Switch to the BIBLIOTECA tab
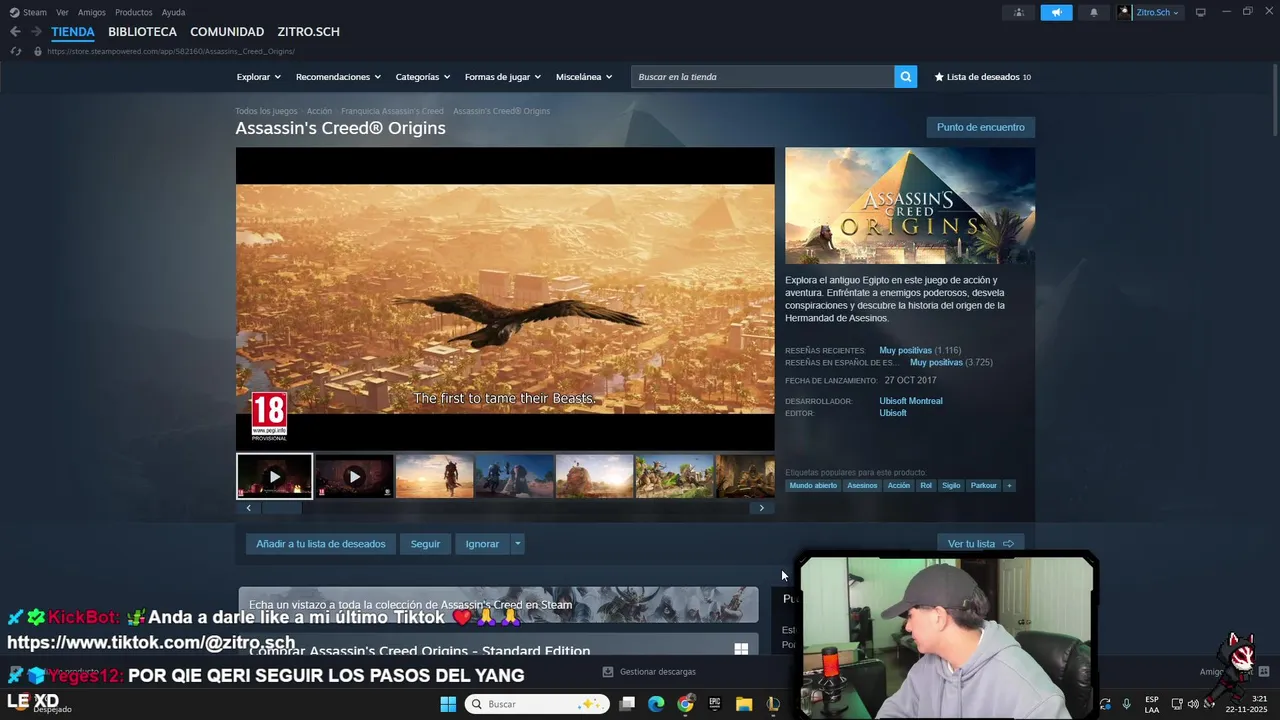The height and width of the screenshot is (720, 1280). pyautogui.click(x=142, y=32)
